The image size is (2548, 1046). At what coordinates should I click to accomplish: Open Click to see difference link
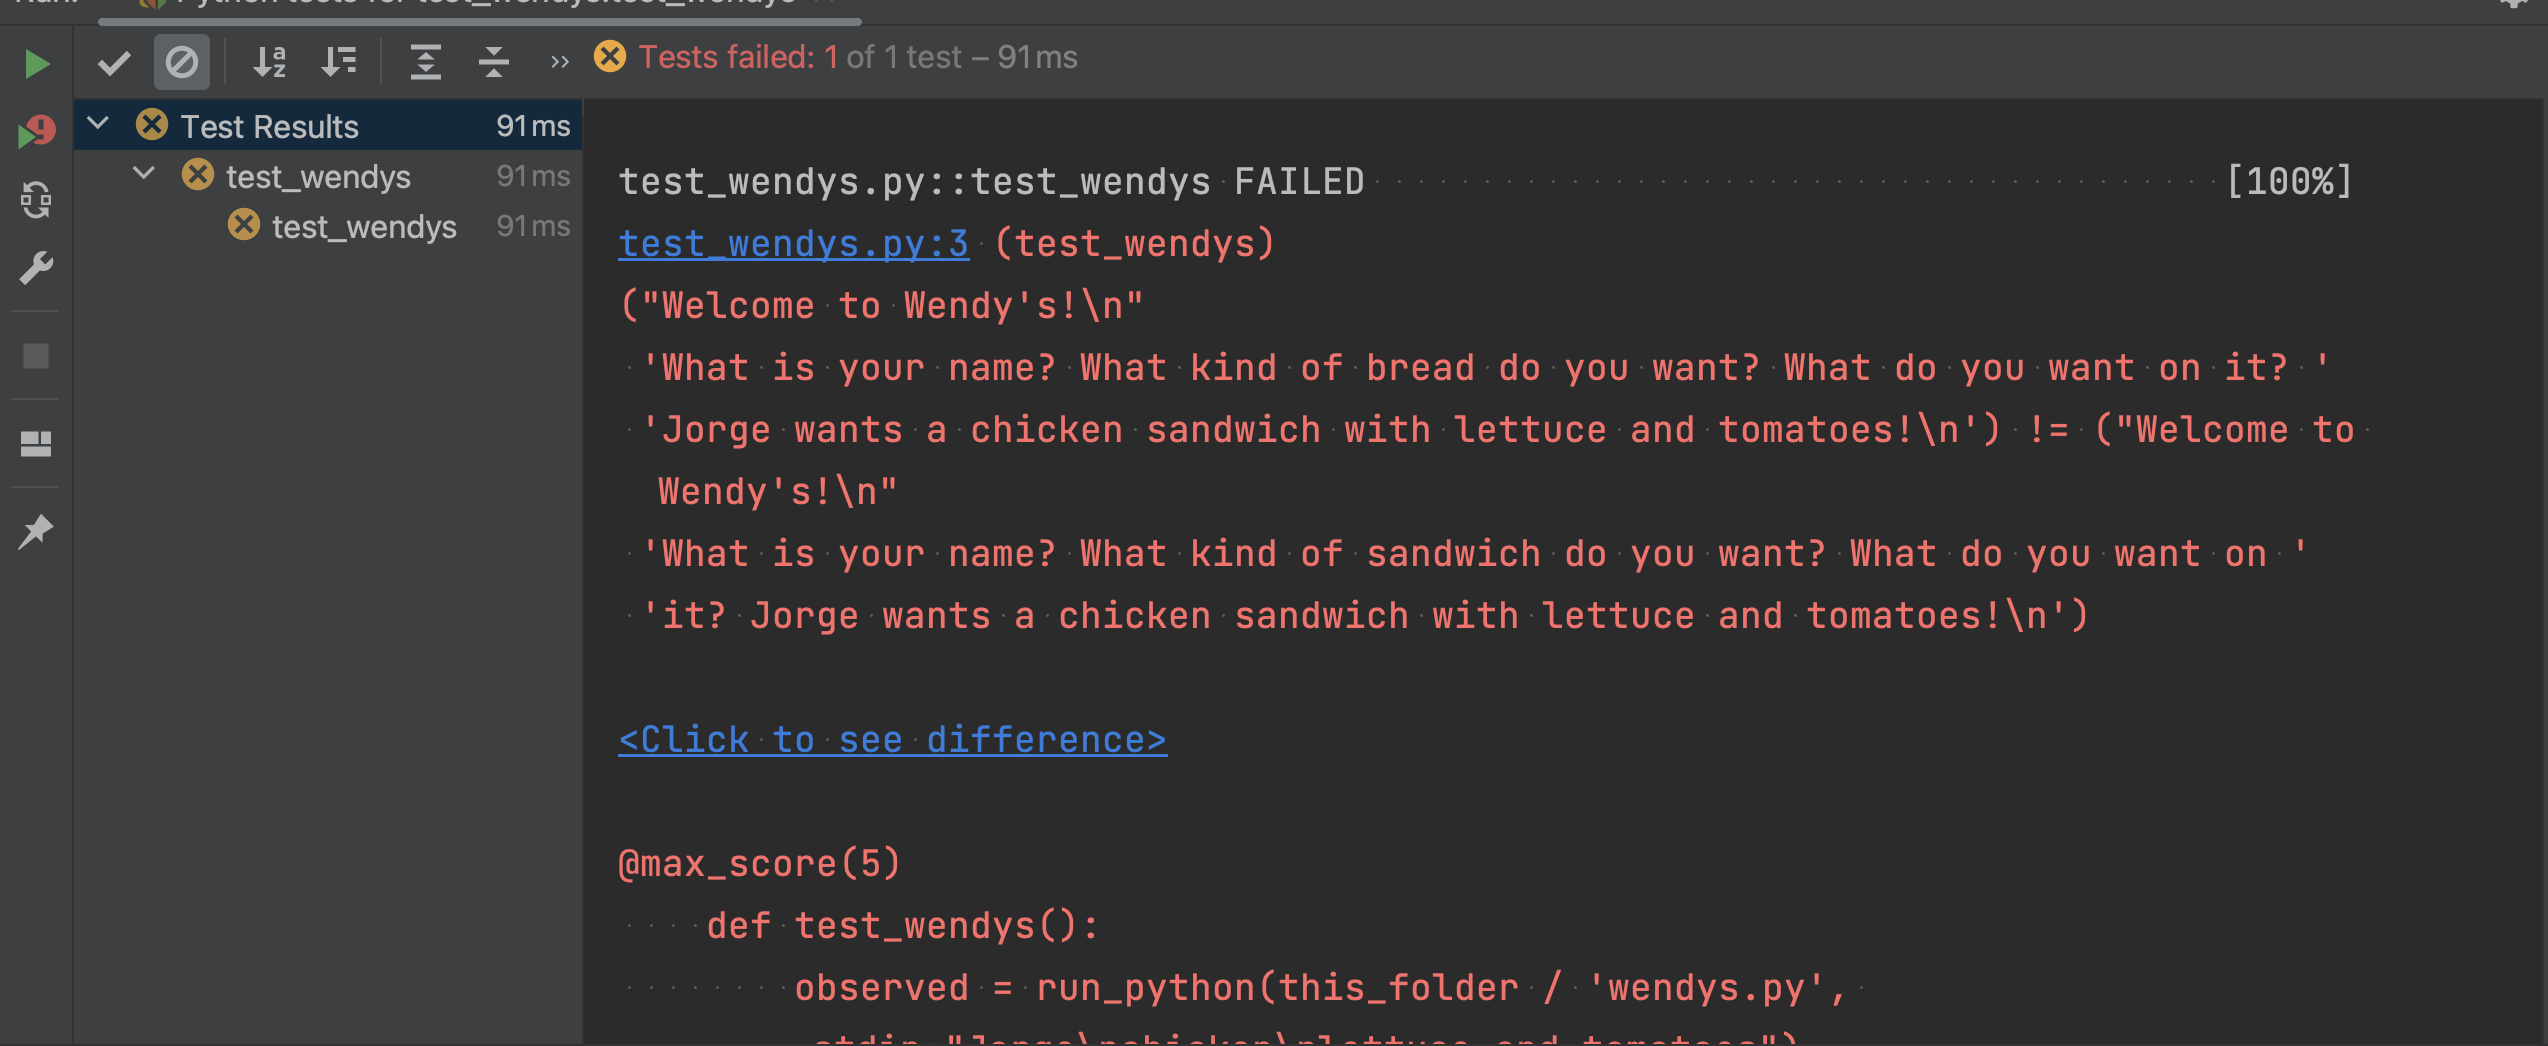[891, 739]
